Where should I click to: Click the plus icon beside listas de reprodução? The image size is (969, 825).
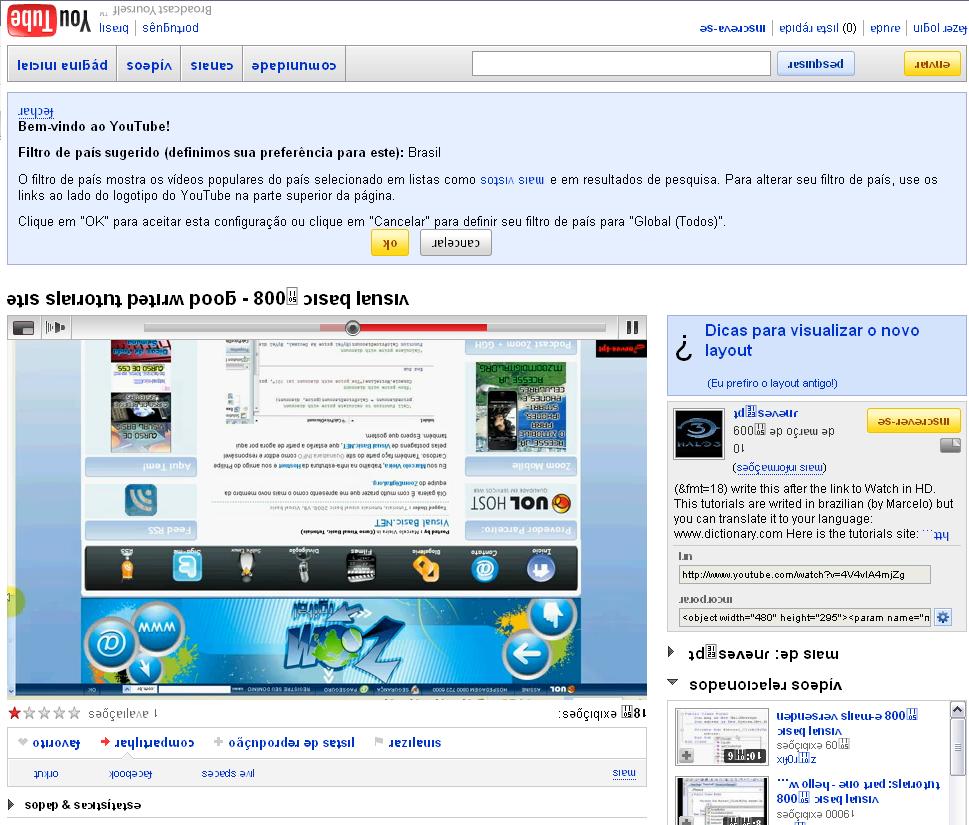[x=218, y=742]
